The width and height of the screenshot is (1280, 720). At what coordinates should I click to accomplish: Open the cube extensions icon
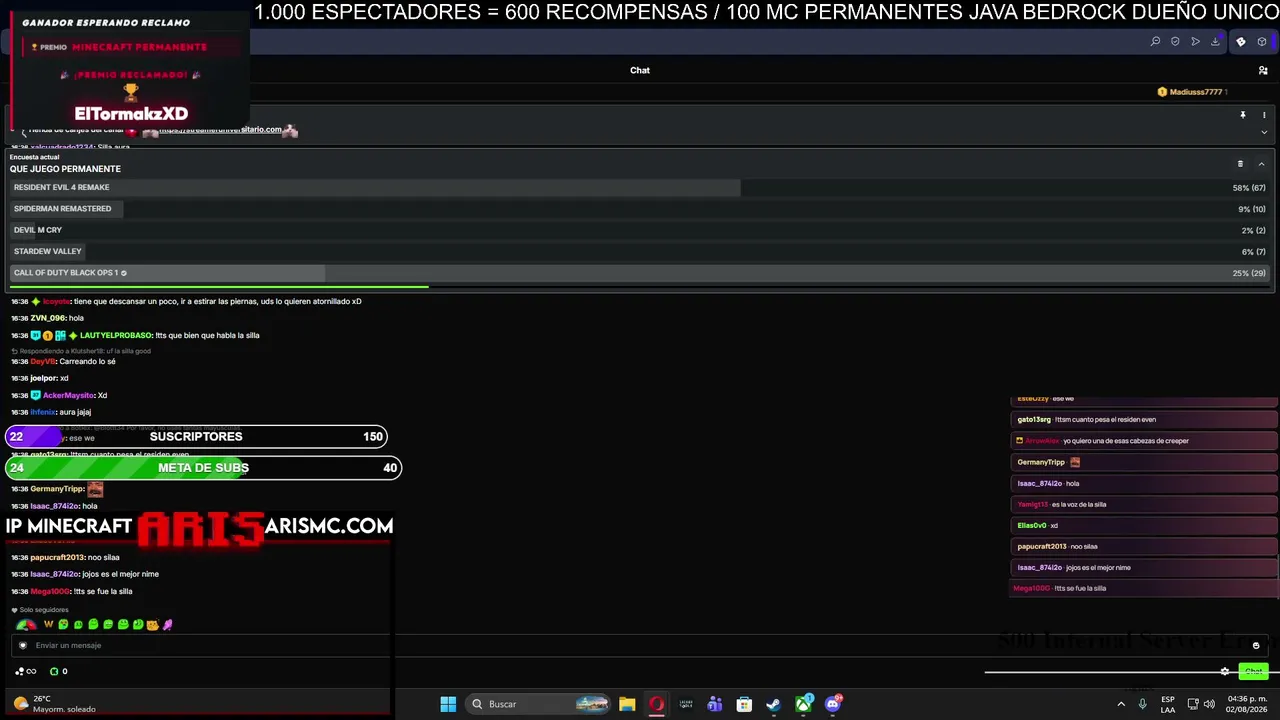pos(1262,42)
